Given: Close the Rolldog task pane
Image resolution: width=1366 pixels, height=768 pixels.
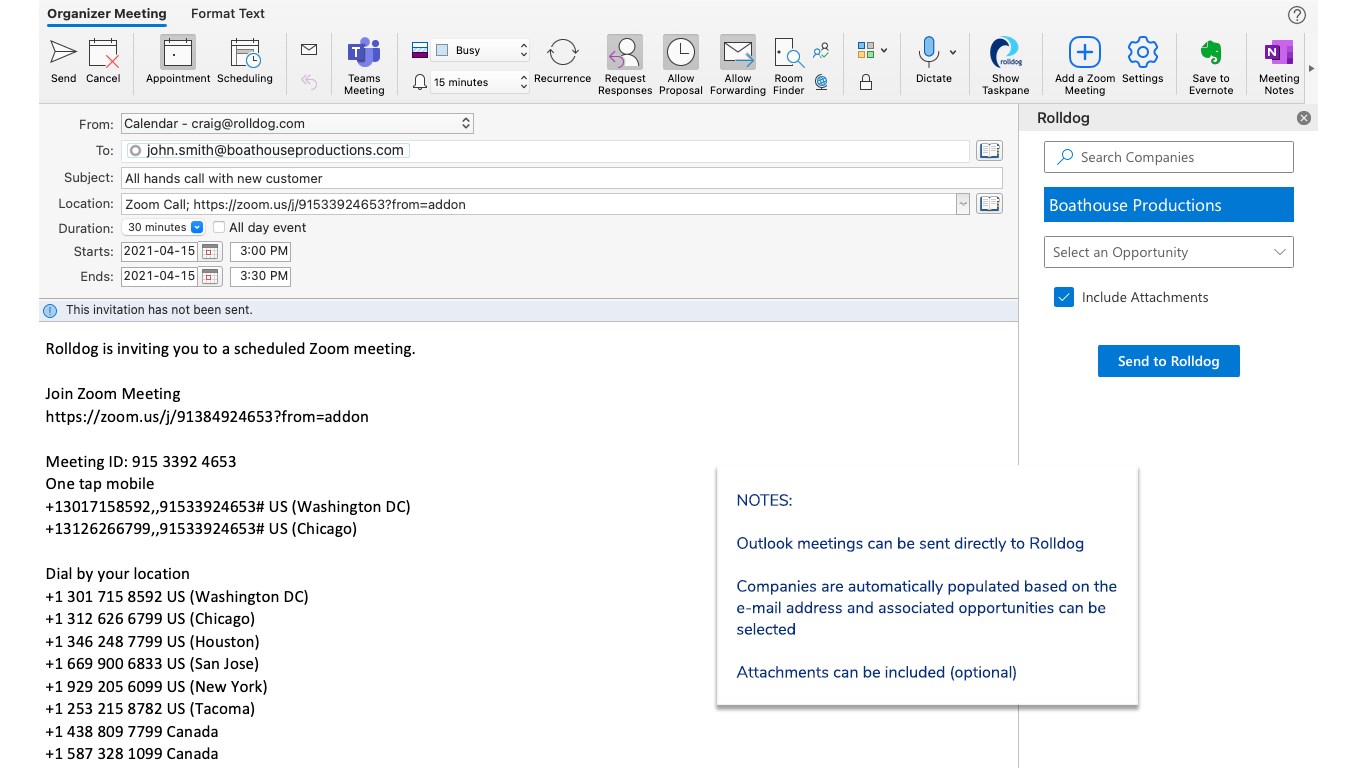Looking at the screenshot, I should 1304,118.
